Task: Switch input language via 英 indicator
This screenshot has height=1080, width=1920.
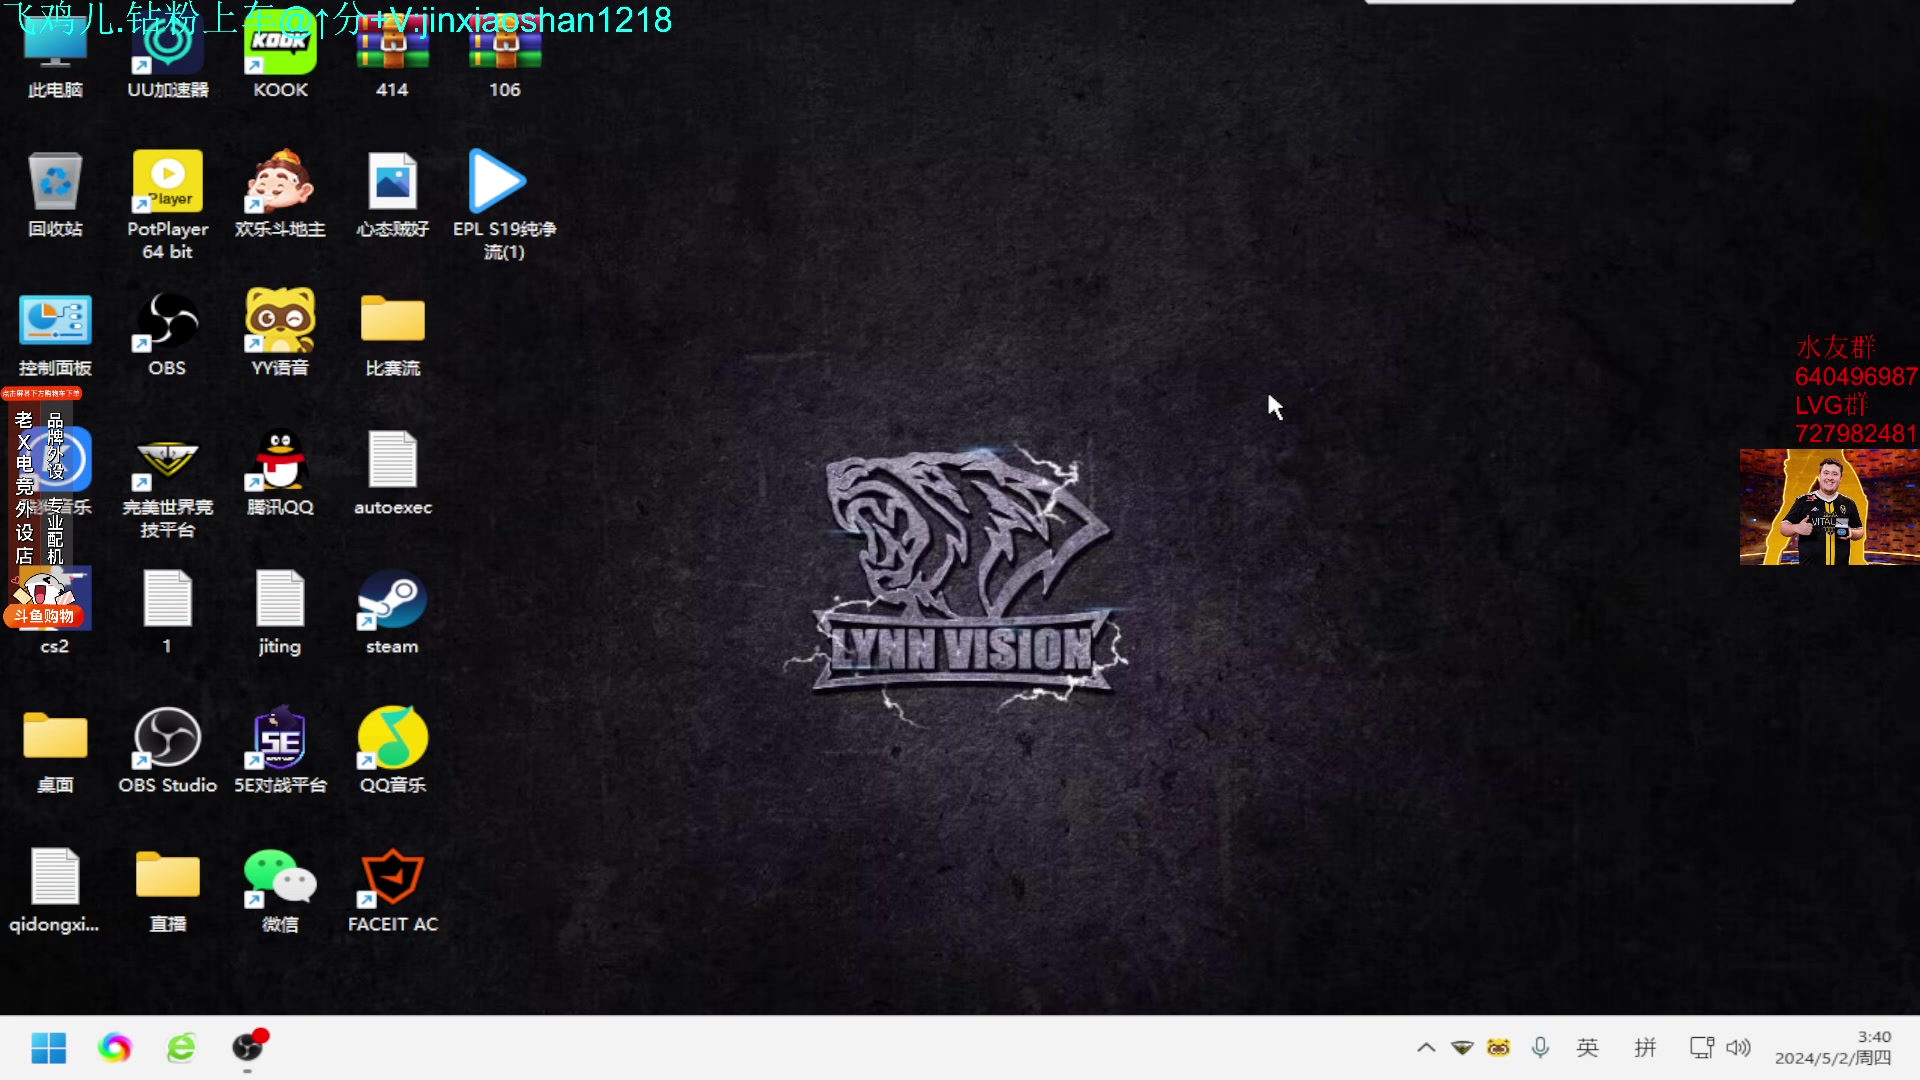Action: [x=1587, y=1048]
